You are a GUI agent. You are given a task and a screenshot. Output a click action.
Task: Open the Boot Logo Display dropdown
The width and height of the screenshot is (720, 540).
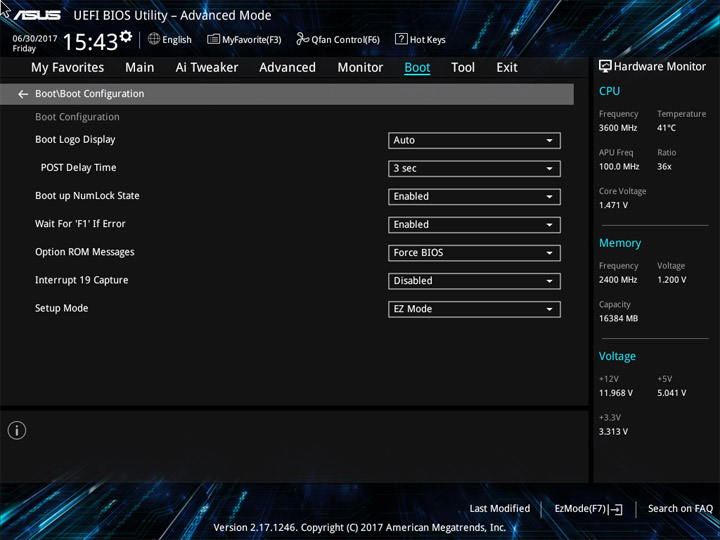[x=474, y=141]
